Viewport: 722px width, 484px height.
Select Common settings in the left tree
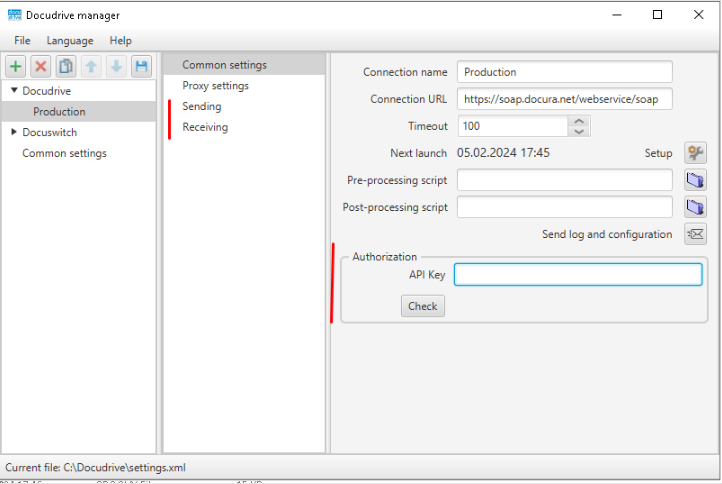click(64, 153)
